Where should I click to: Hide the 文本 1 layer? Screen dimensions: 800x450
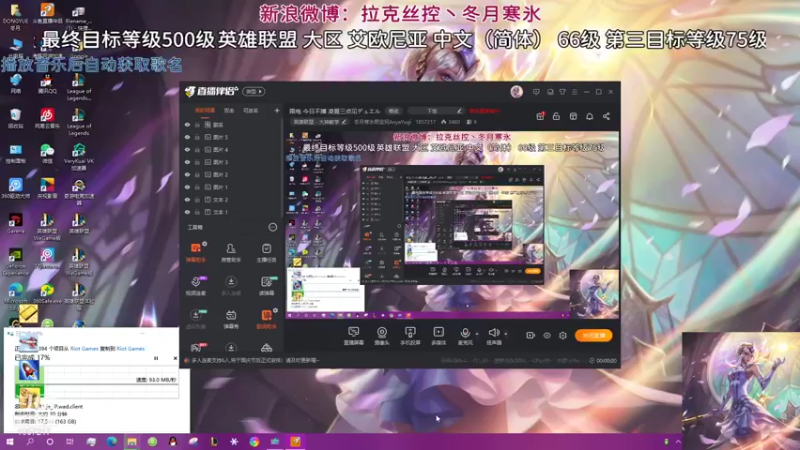(187, 212)
